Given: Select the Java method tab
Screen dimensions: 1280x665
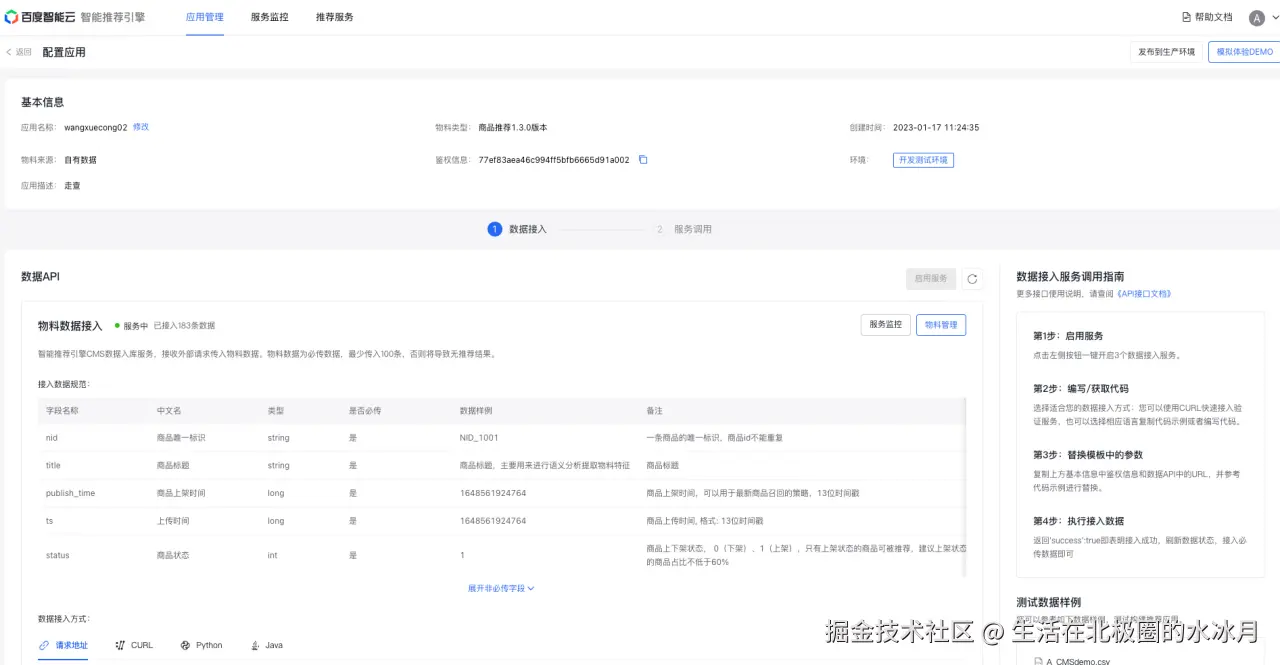Looking at the screenshot, I should click(x=267, y=645).
